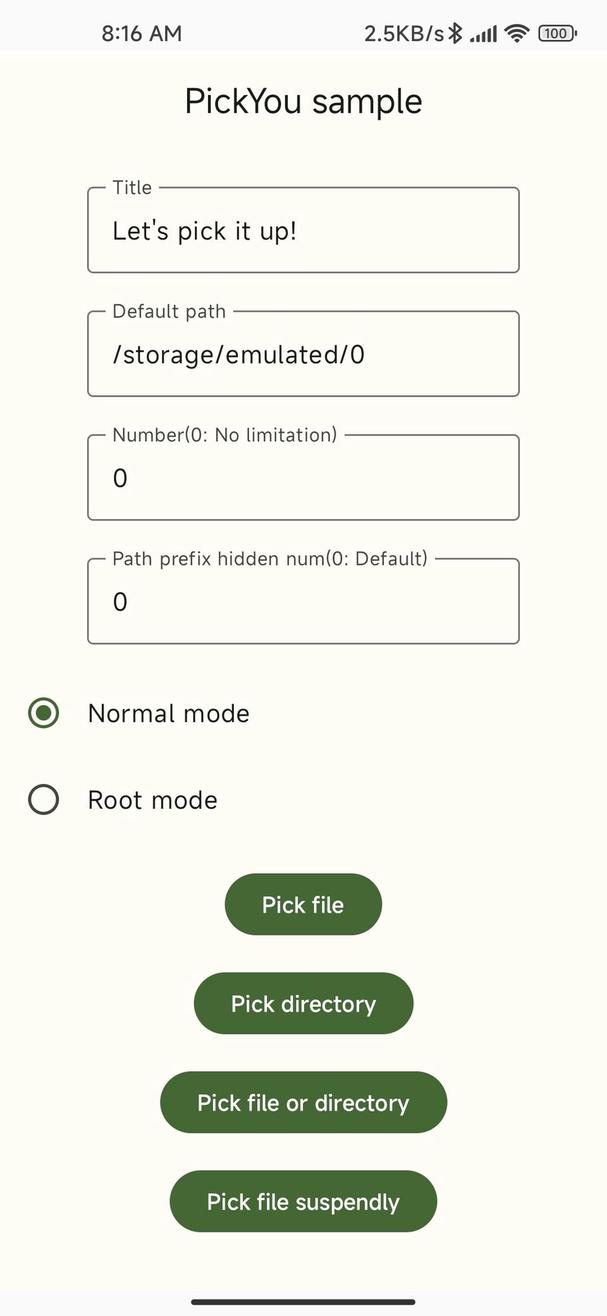Tap the Root mode label
The height and width of the screenshot is (1316, 607).
tap(153, 800)
